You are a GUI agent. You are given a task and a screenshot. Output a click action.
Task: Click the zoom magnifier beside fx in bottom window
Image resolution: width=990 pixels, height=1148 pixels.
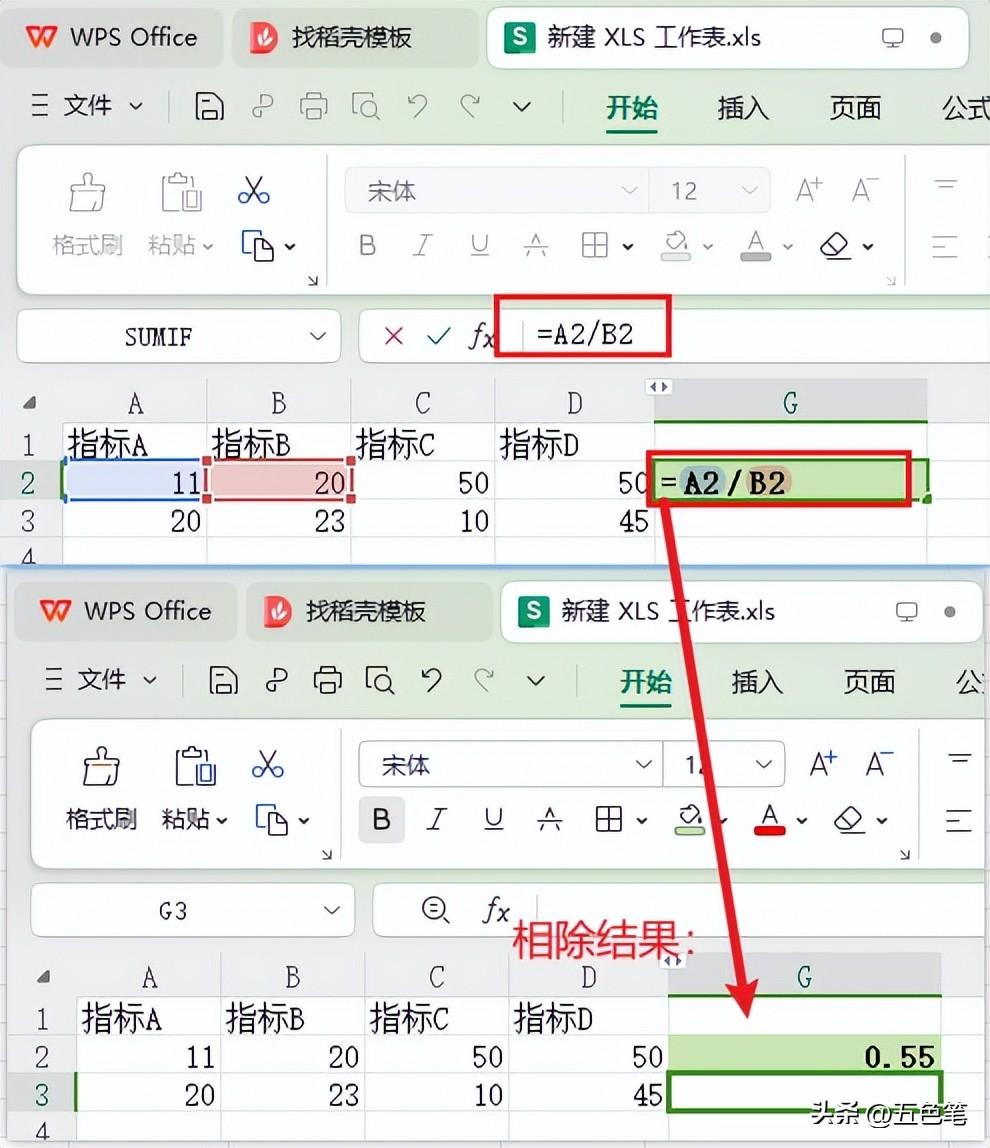436,910
